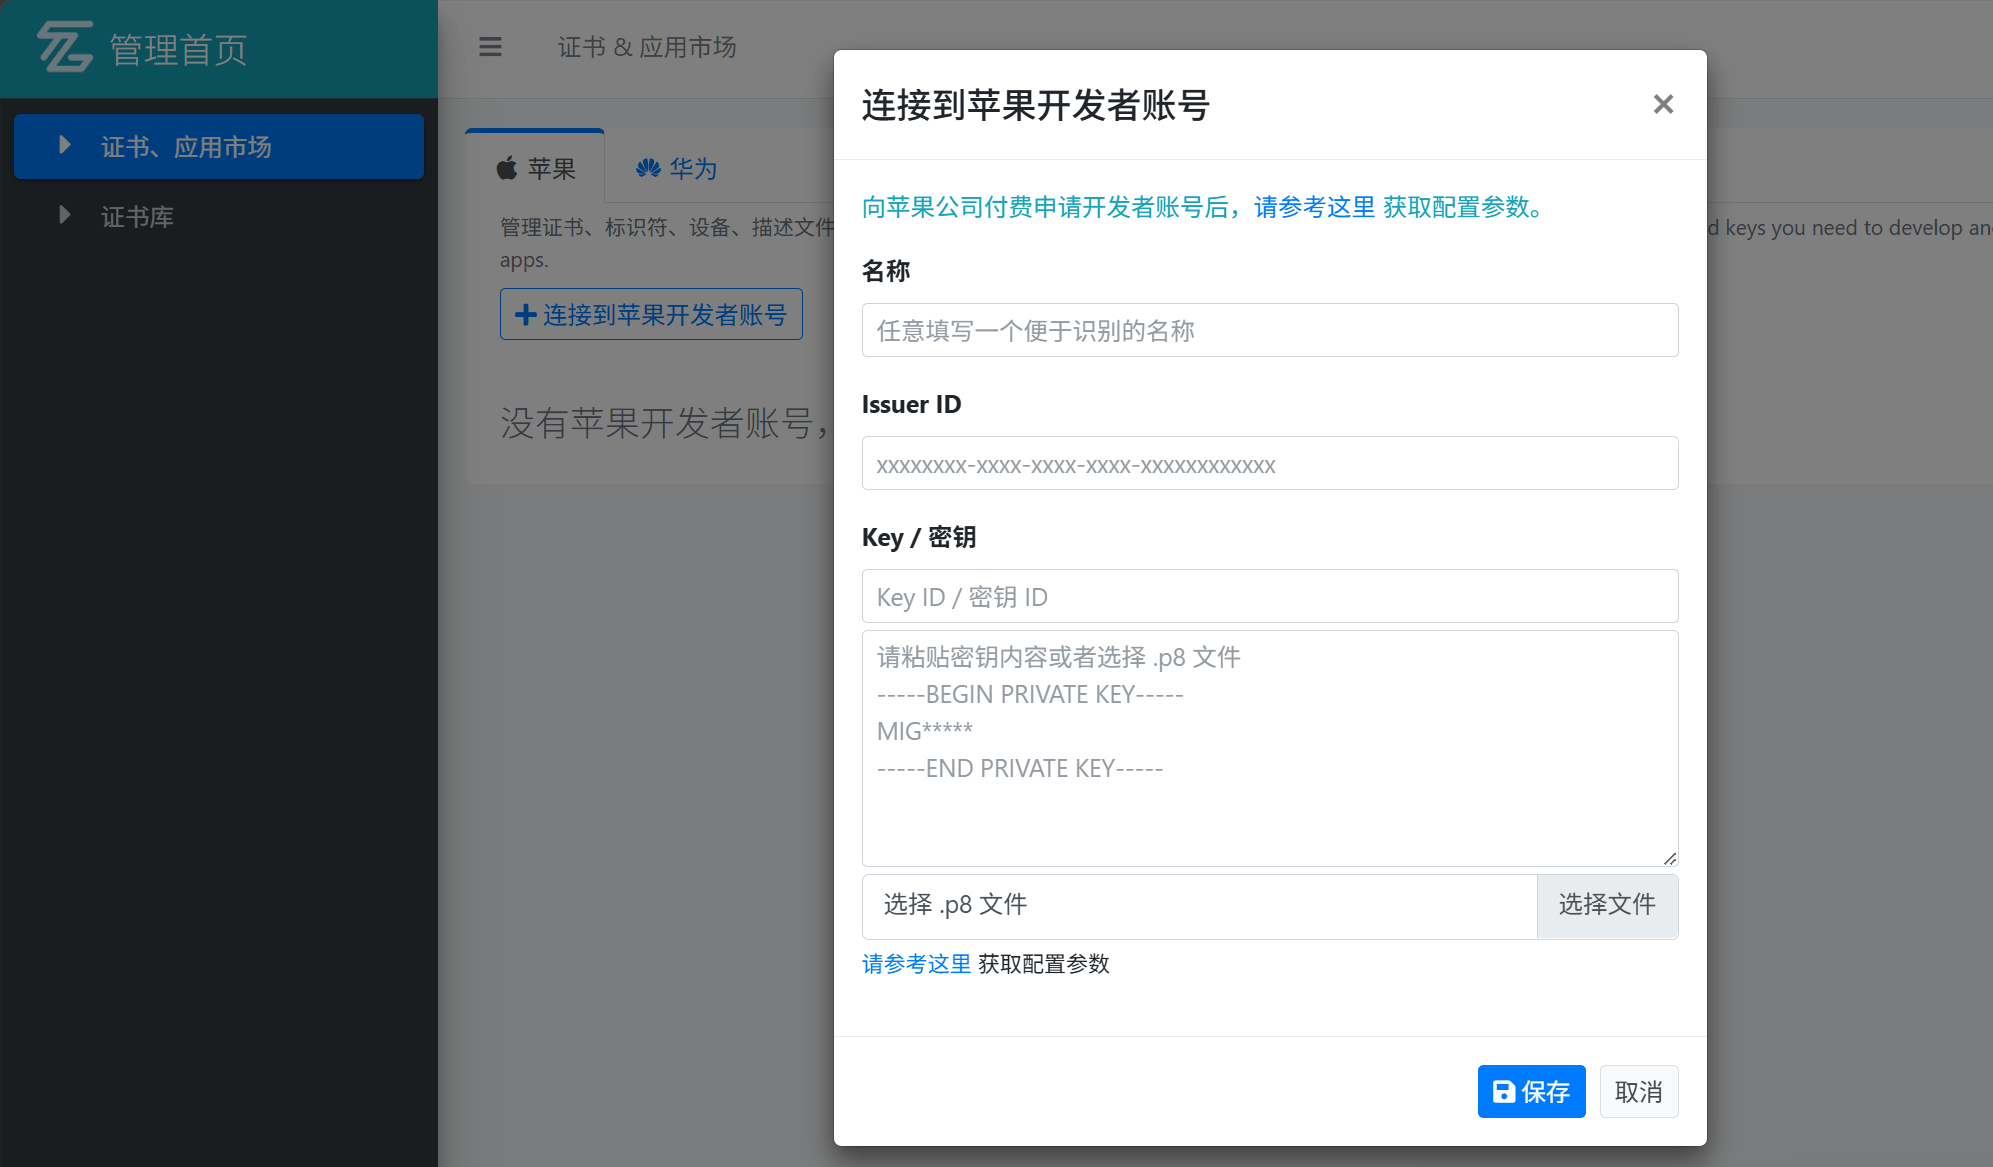Click the 证书 & 应用市场 breadcrumb text
Screen dimensions: 1993x1167
647,47
